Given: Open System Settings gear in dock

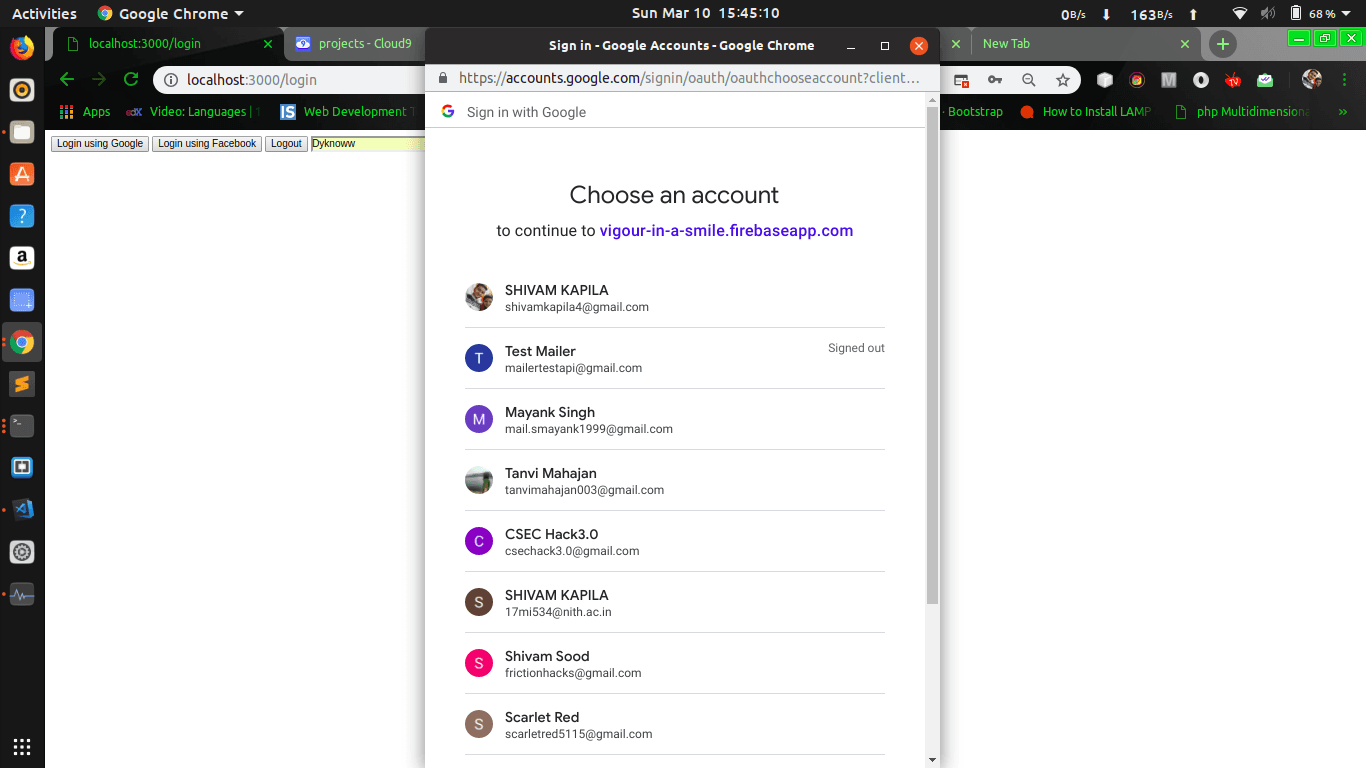Looking at the screenshot, I should click(x=22, y=552).
